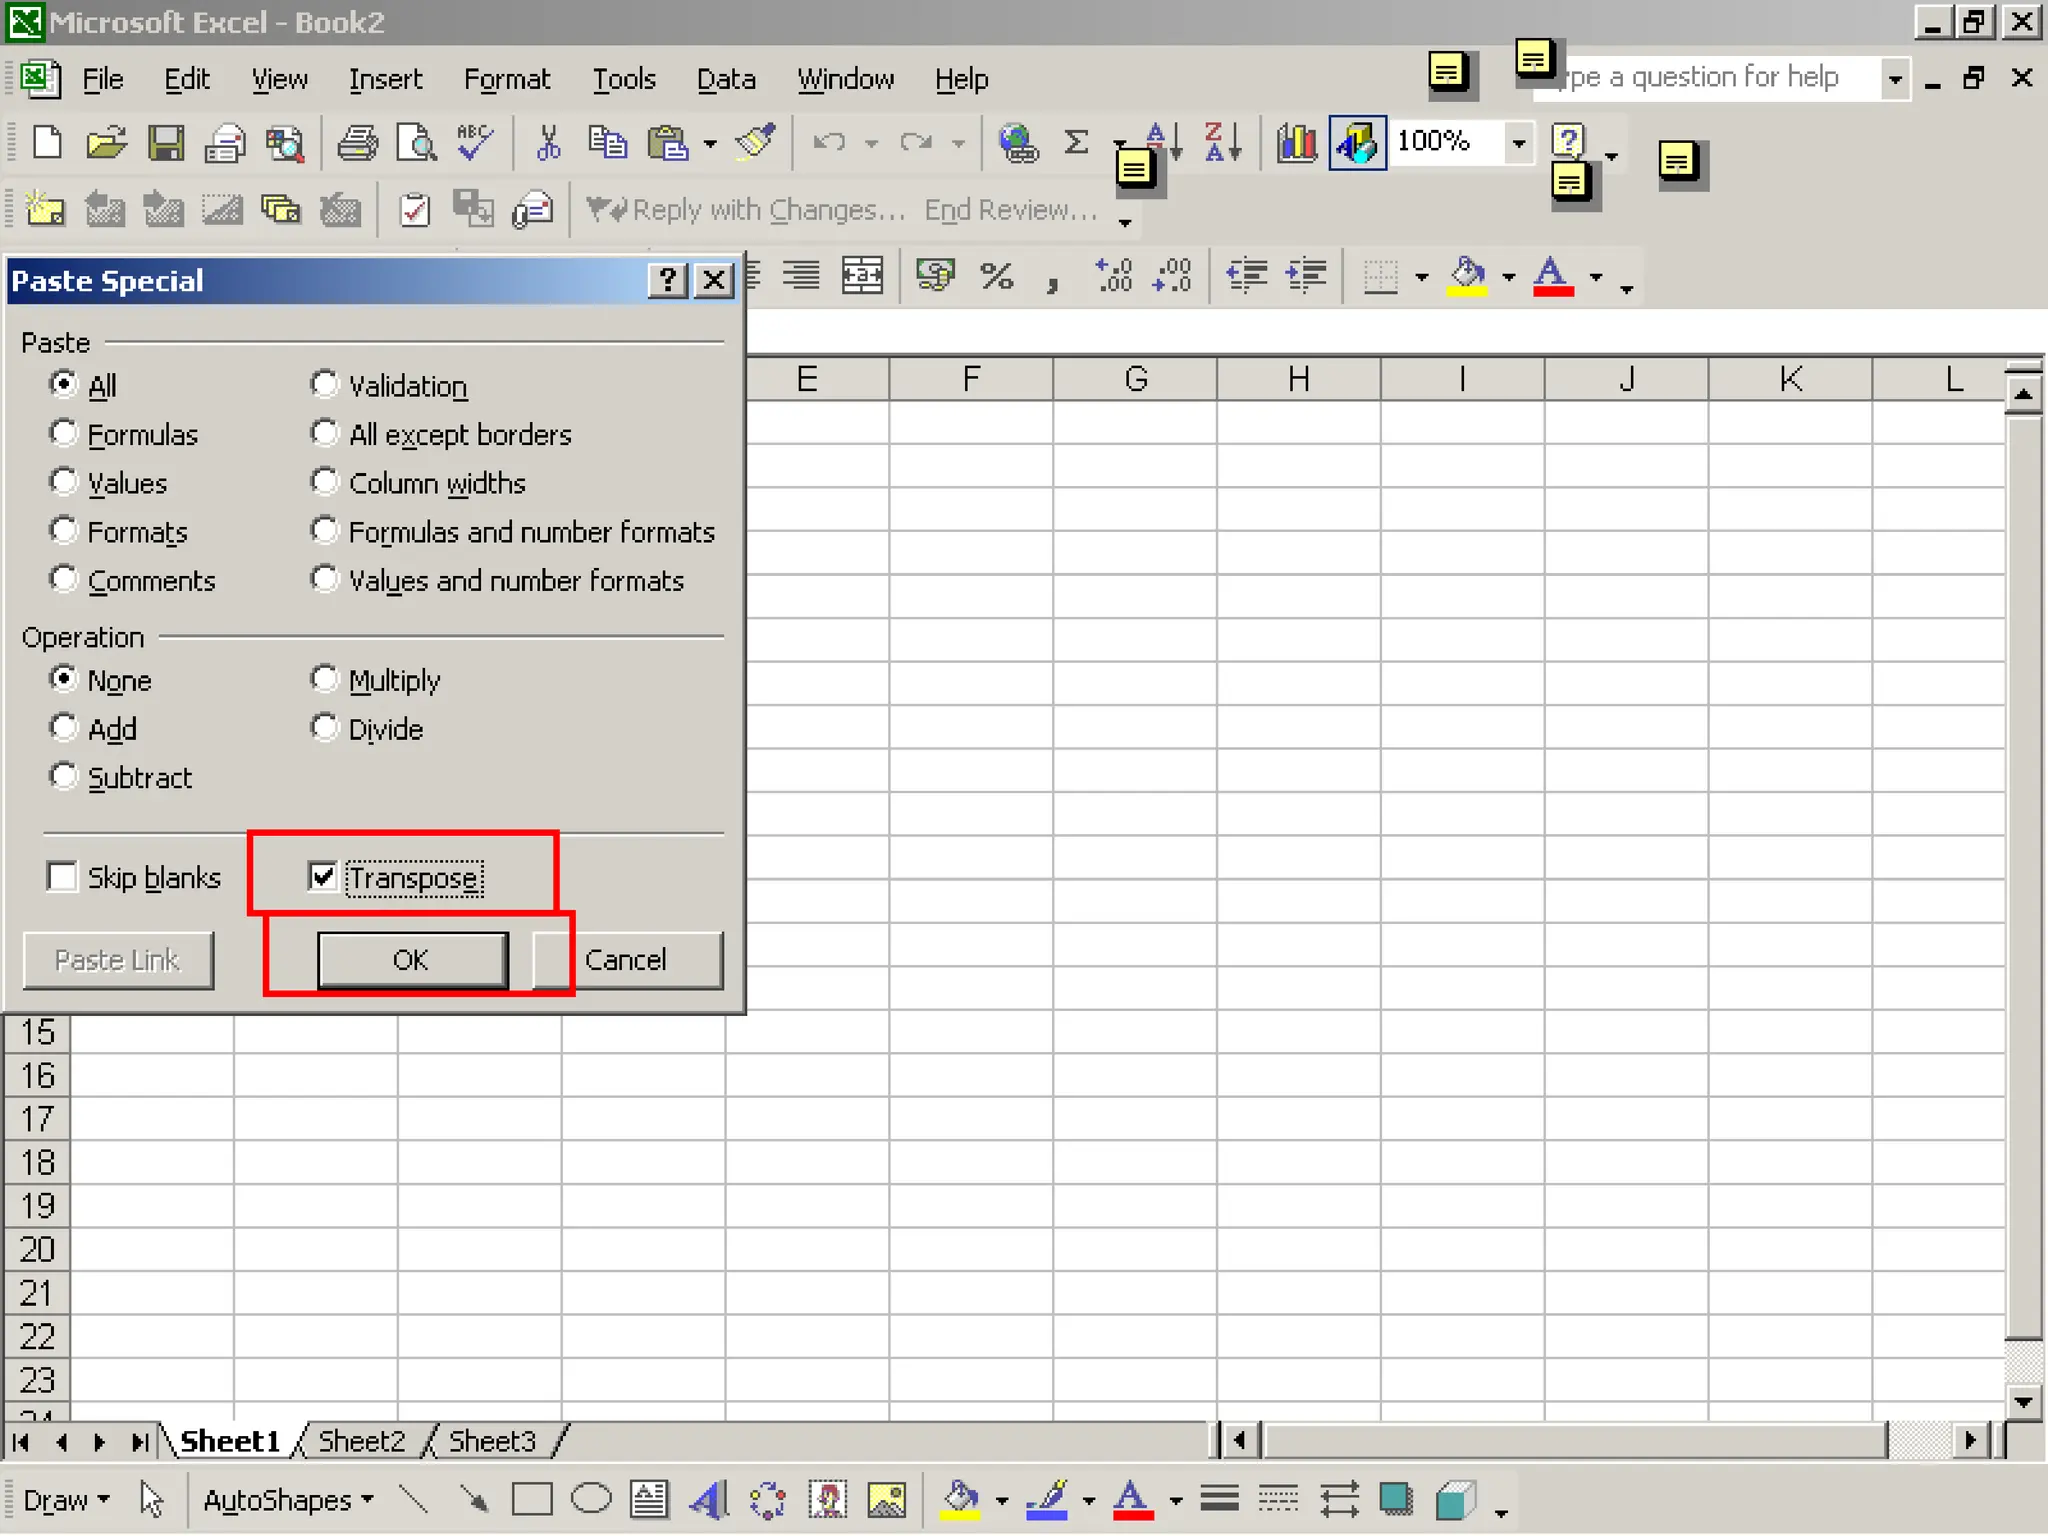This screenshot has width=2048, height=1536.
Task: Click the Cut scissors icon
Action: [548, 144]
